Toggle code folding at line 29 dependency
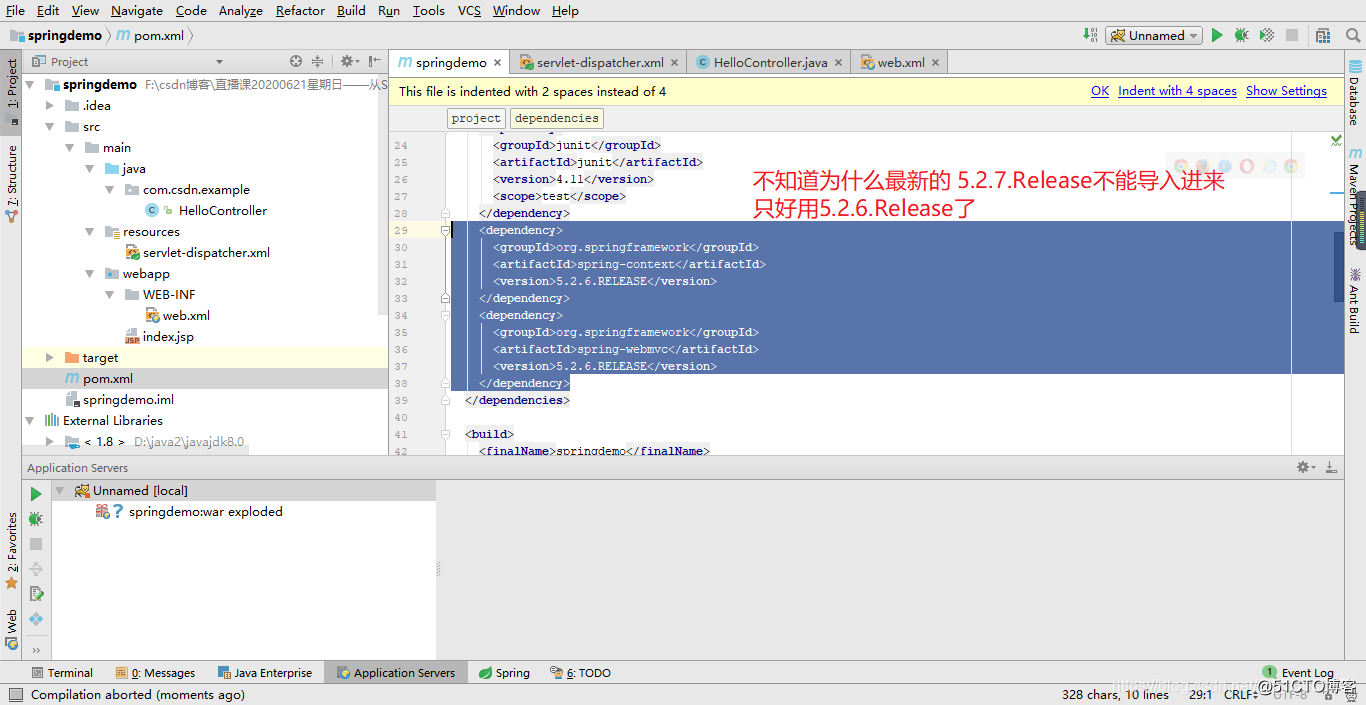 pyautogui.click(x=446, y=230)
